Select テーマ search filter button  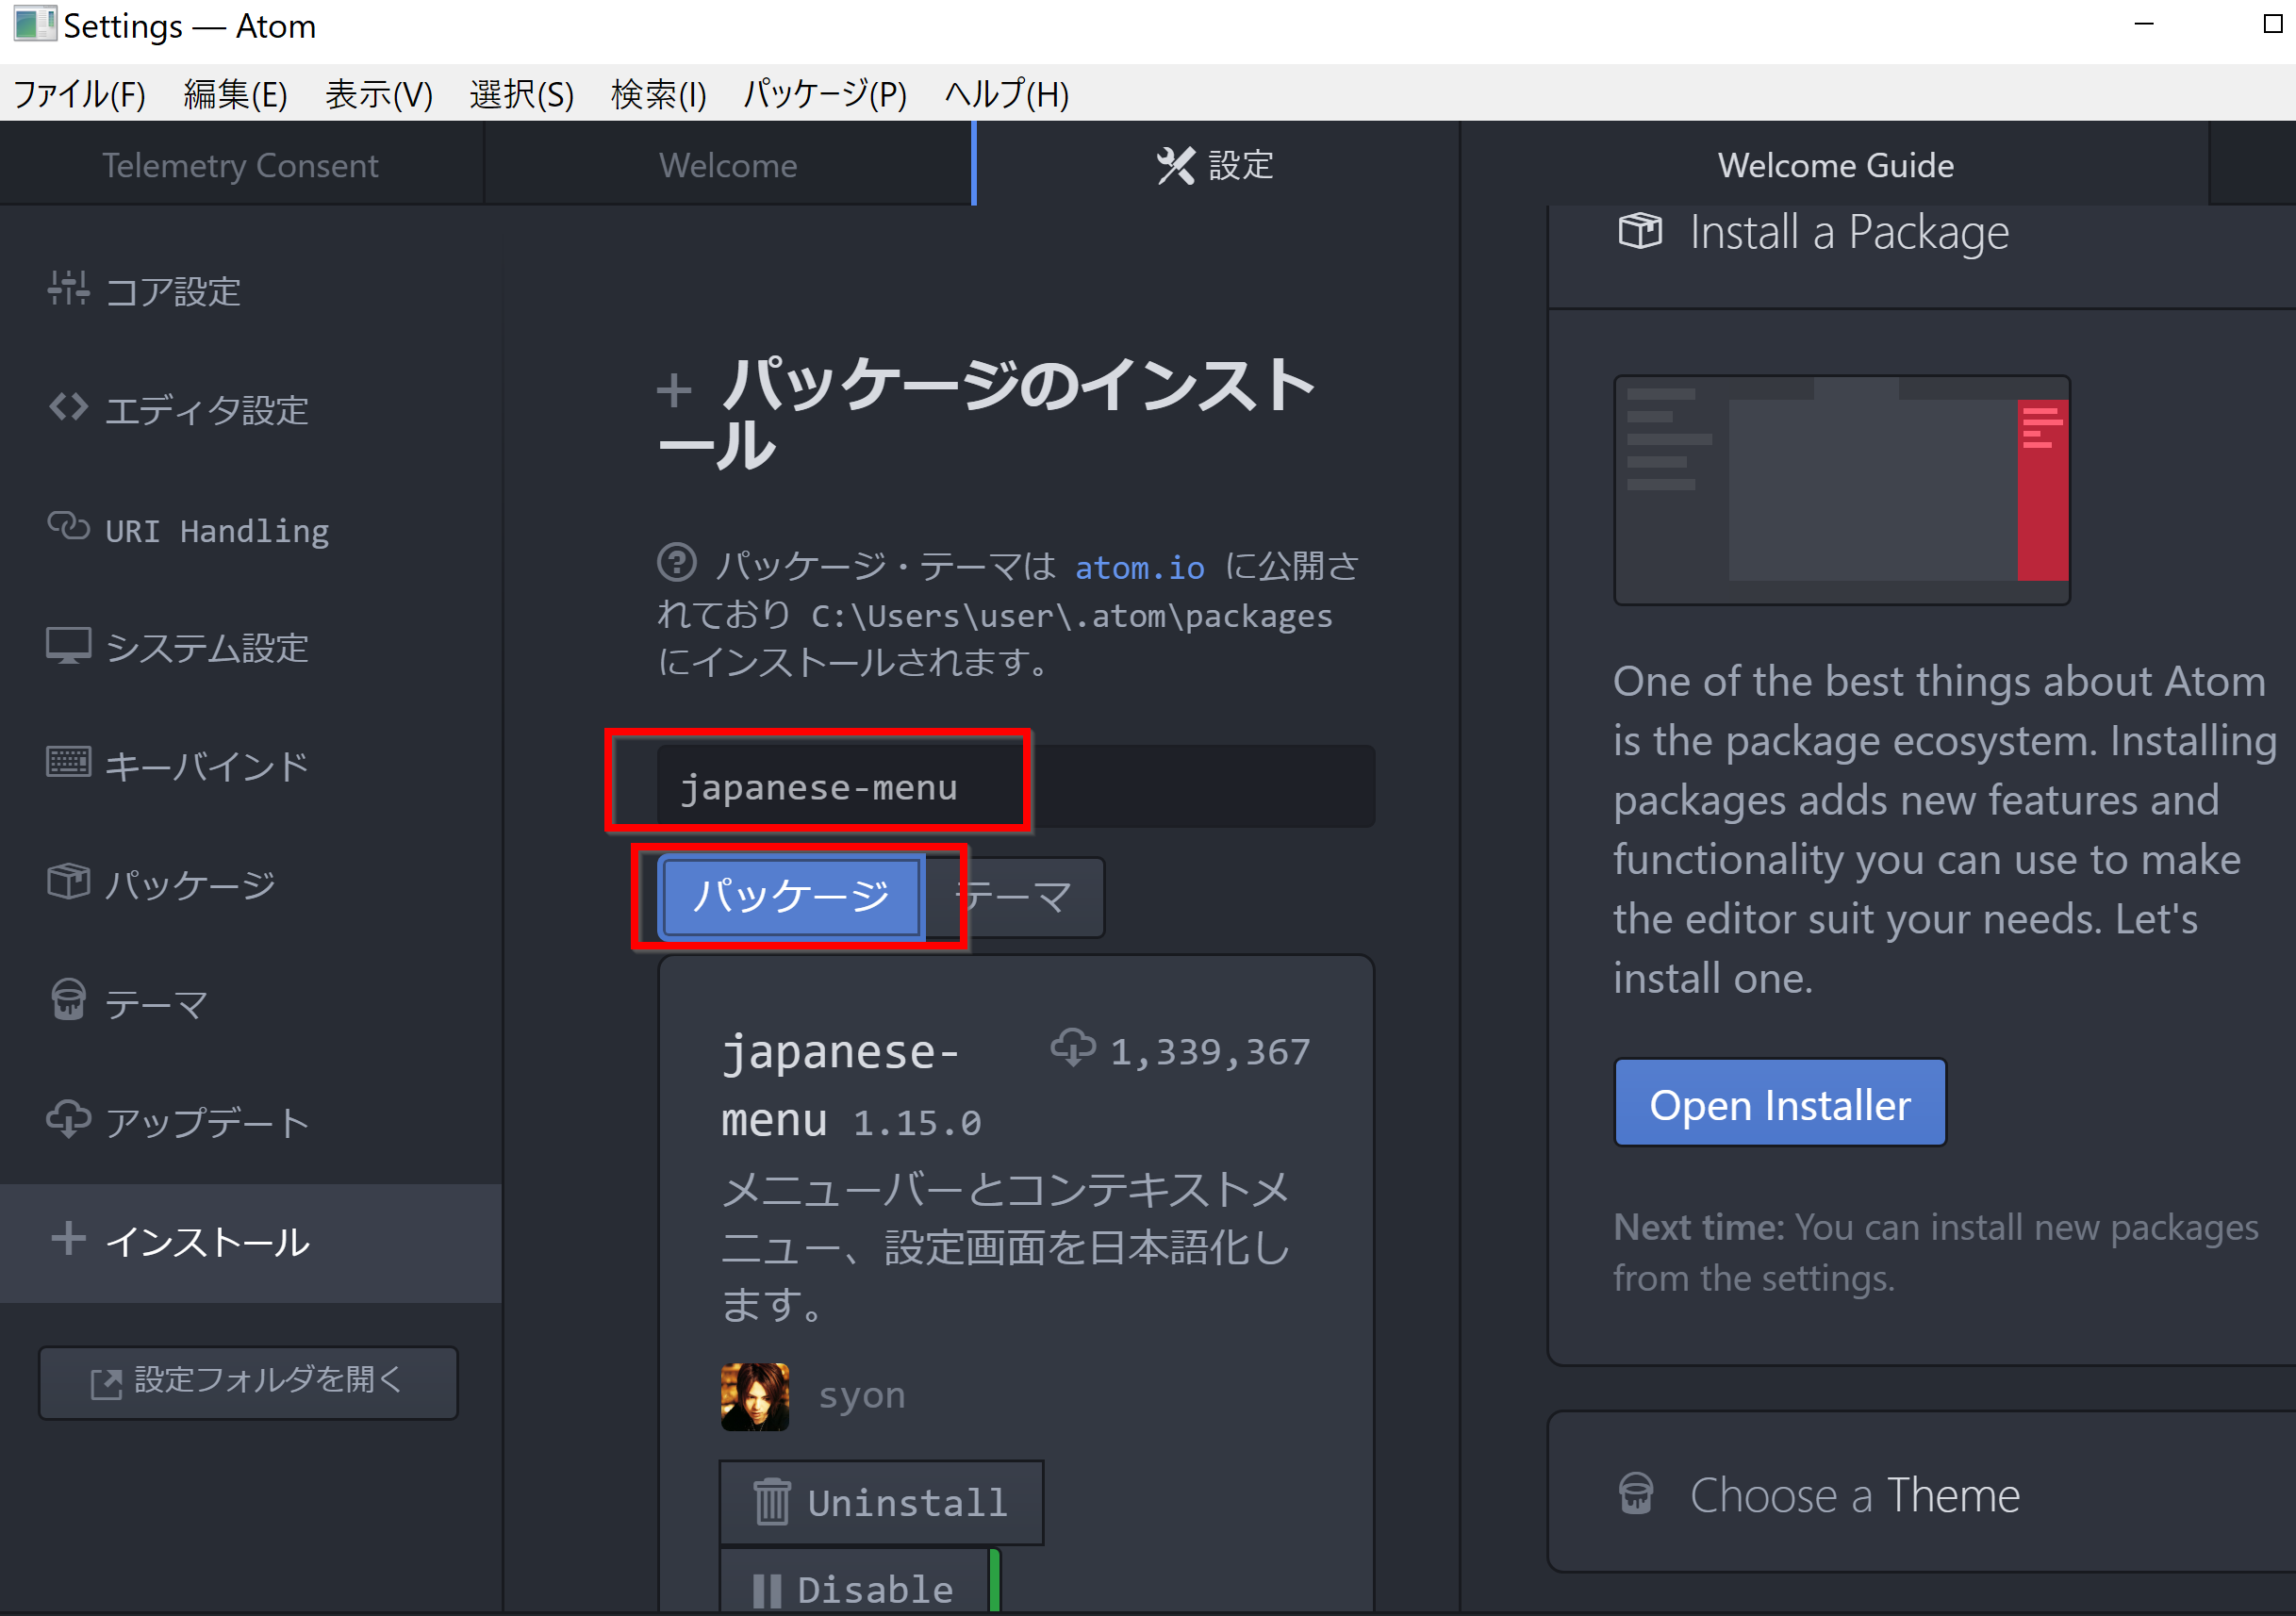point(1015,897)
